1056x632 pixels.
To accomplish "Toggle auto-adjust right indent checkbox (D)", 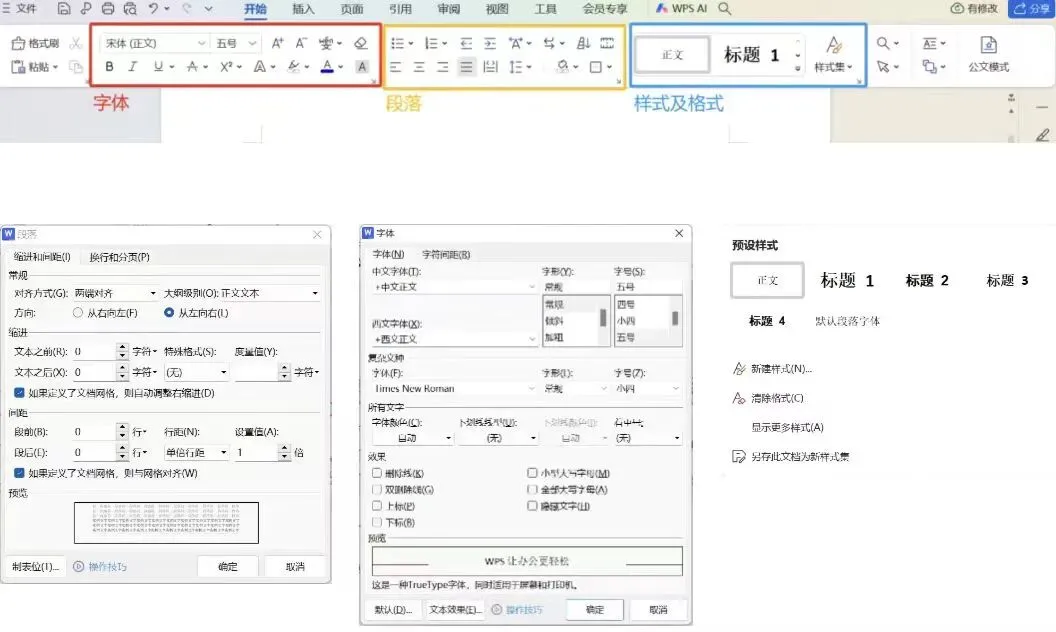I will point(19,393).
